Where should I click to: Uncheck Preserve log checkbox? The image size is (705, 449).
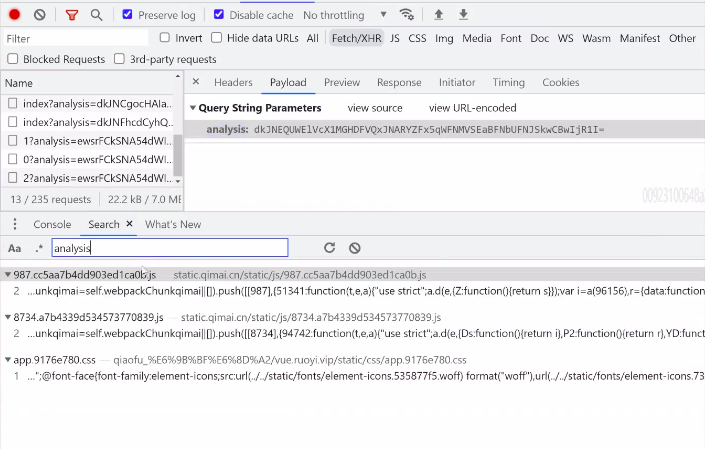pos(128,14)
